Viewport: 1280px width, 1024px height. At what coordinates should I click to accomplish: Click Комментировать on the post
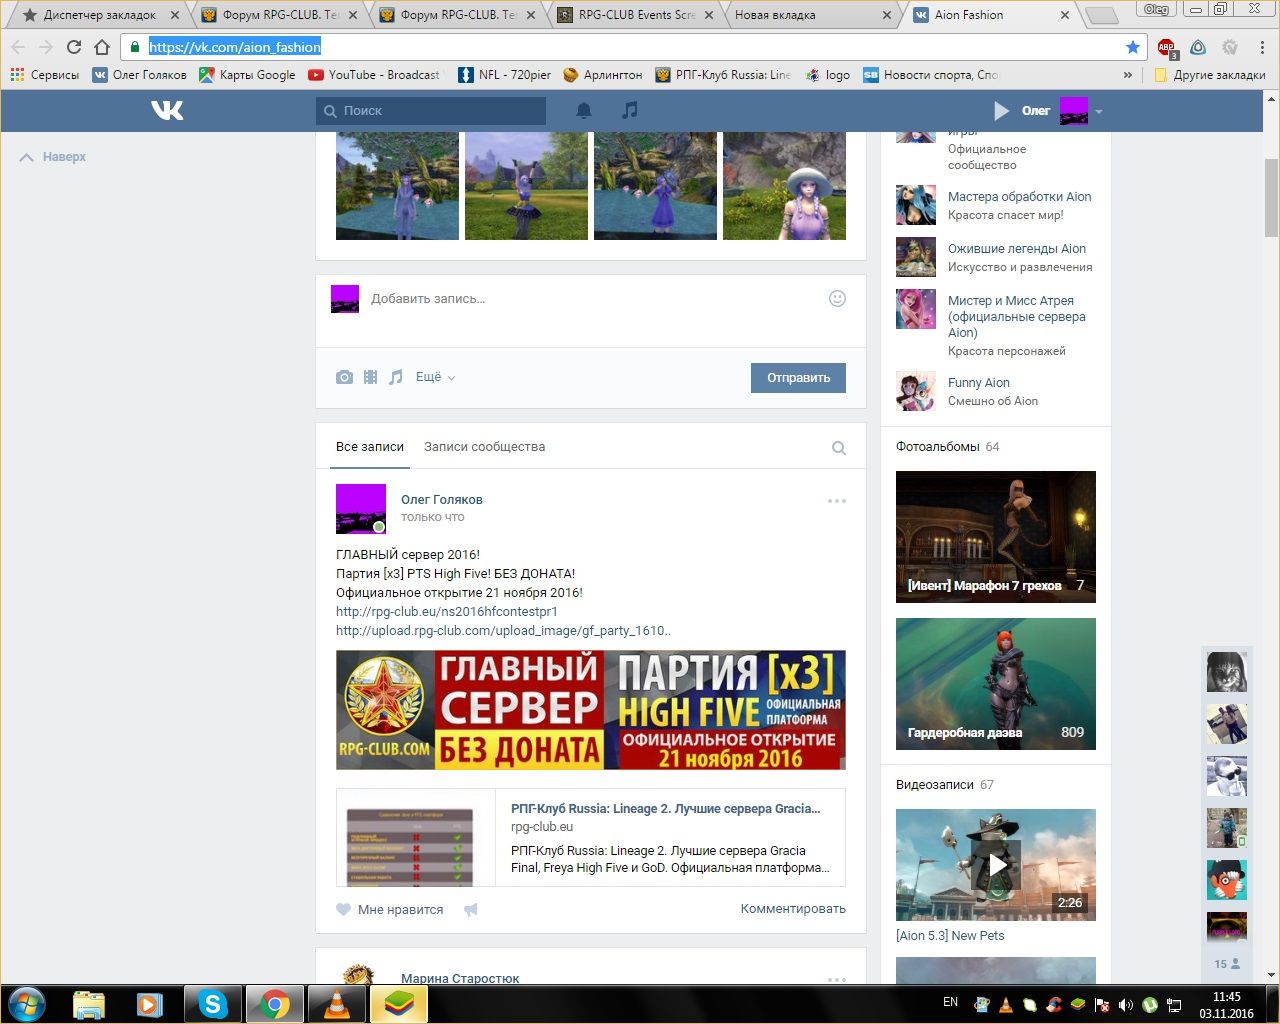[793, 909]
